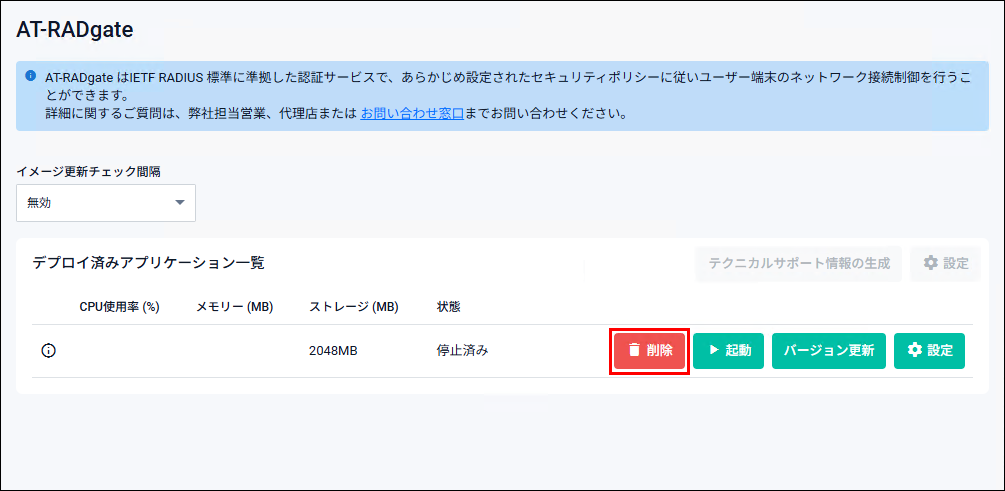Click the row's circled info icon
This screenshot has height=491, width=1005.
point(49,351)
